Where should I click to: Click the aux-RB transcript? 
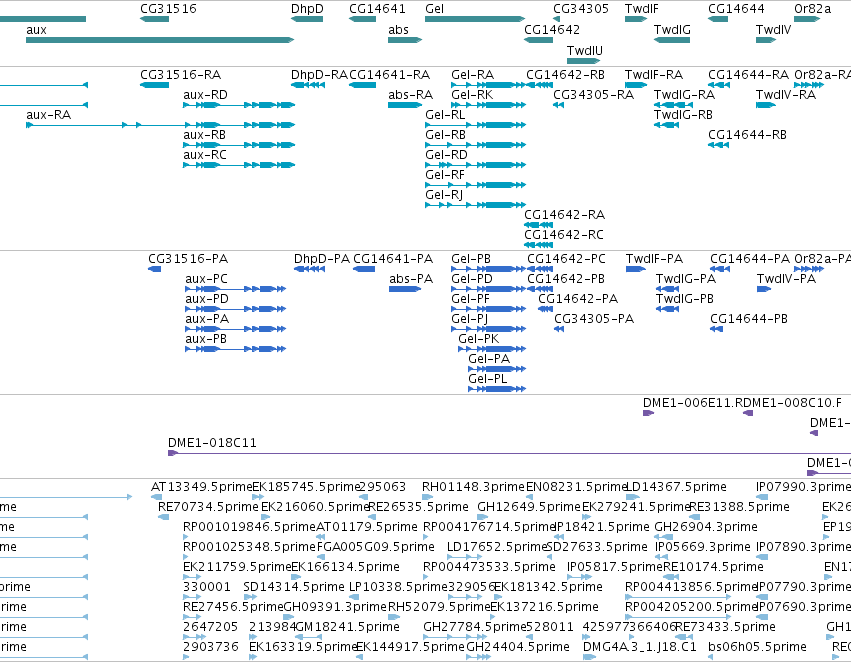(239, 145)
